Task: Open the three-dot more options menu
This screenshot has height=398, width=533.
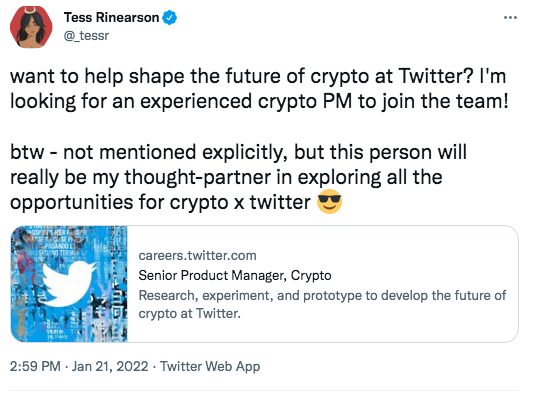Action: (x=510, y=17)
